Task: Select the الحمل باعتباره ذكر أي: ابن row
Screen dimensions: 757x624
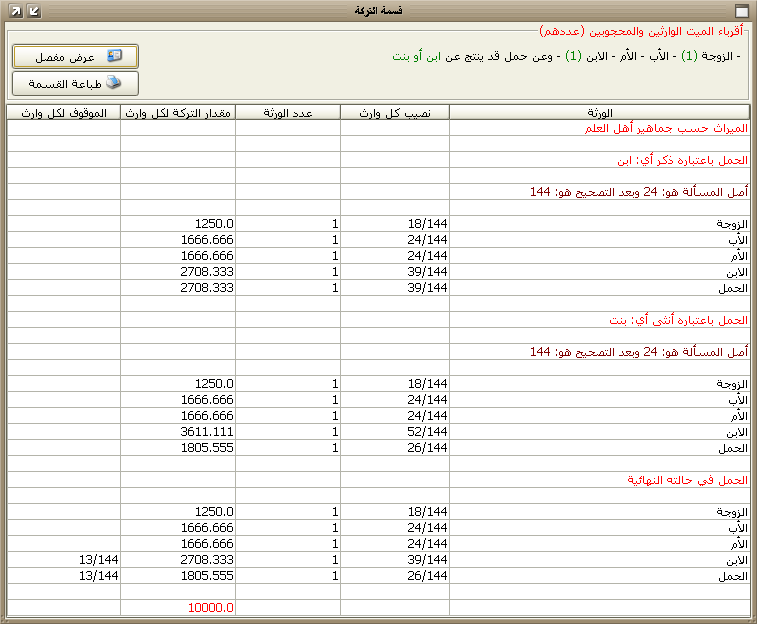Action: point(685,160)
